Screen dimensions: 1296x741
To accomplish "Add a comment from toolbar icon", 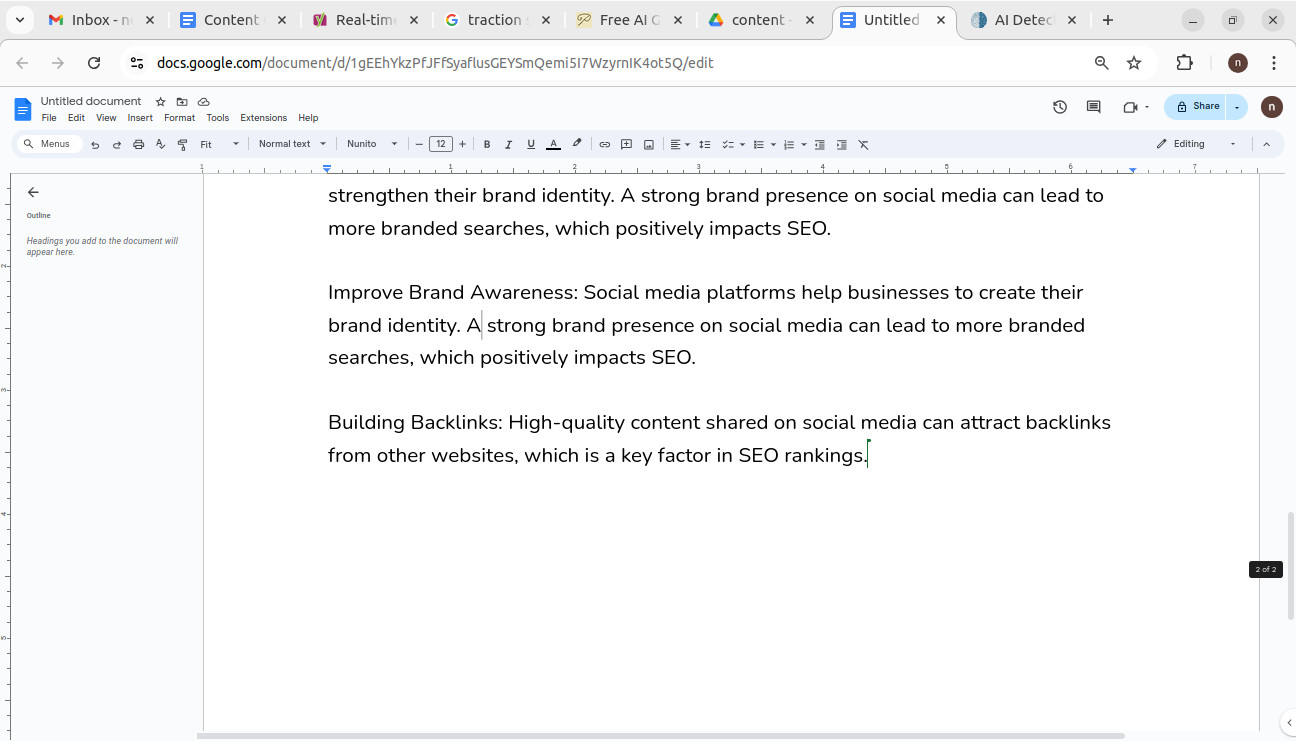I will click(627, 145).
